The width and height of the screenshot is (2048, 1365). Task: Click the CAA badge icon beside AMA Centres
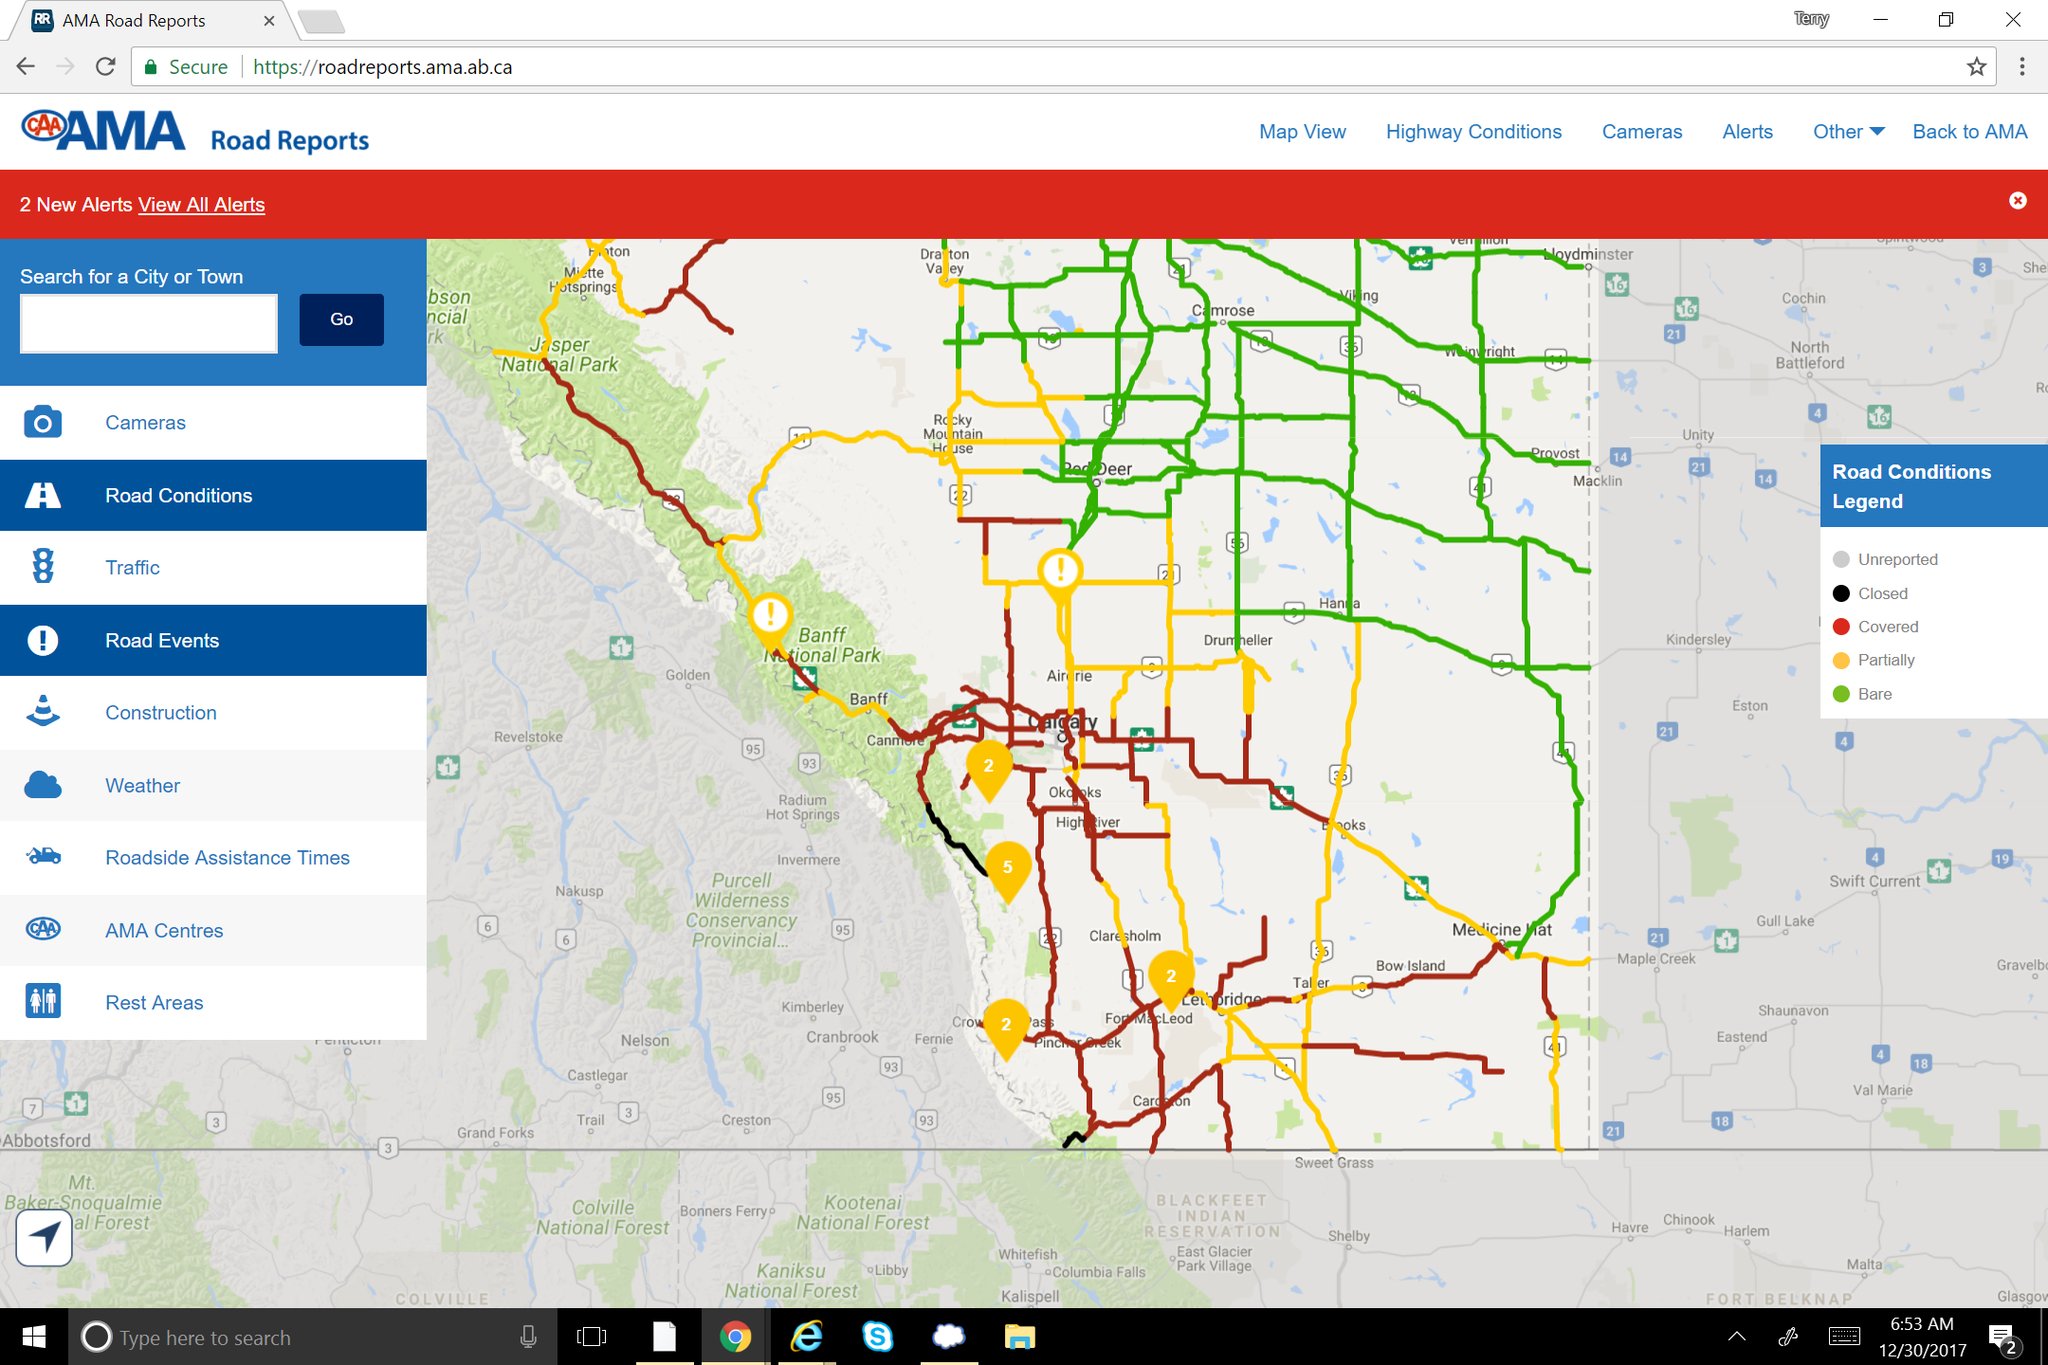tap(42, 930)
